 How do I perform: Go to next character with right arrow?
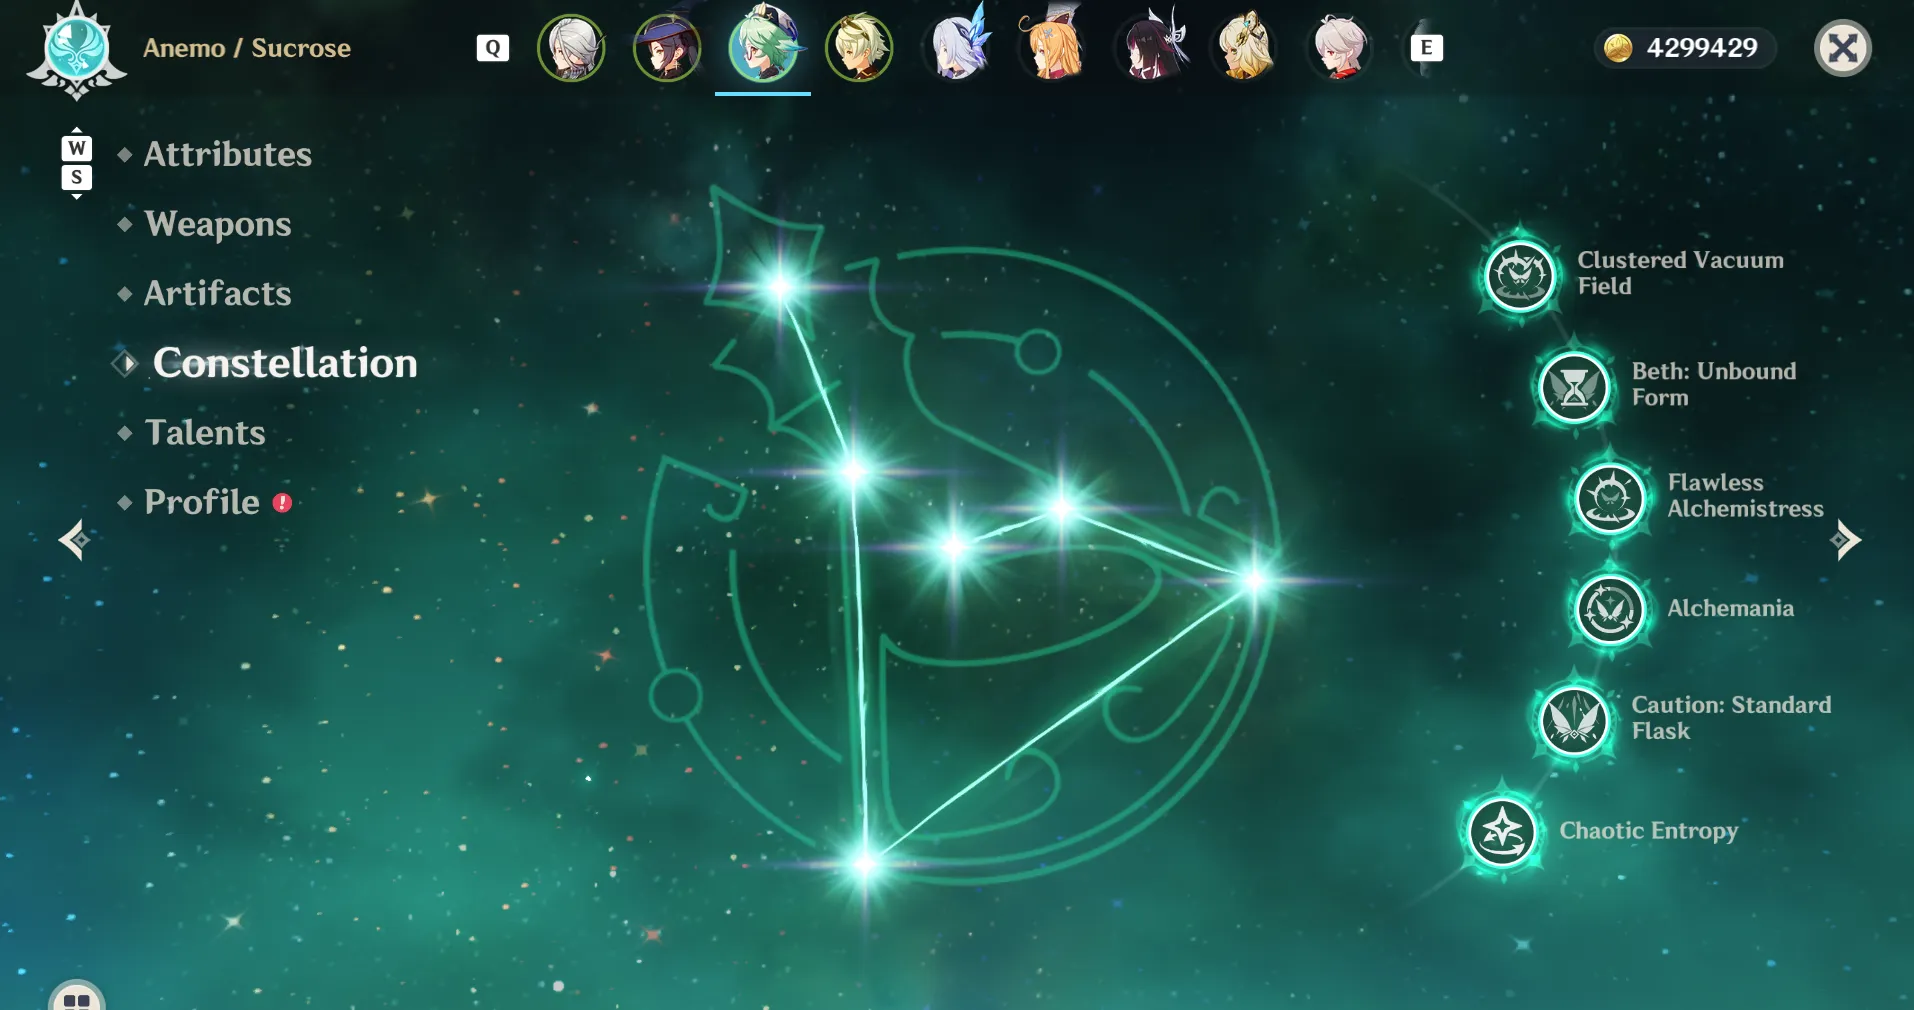point(1845,540)
